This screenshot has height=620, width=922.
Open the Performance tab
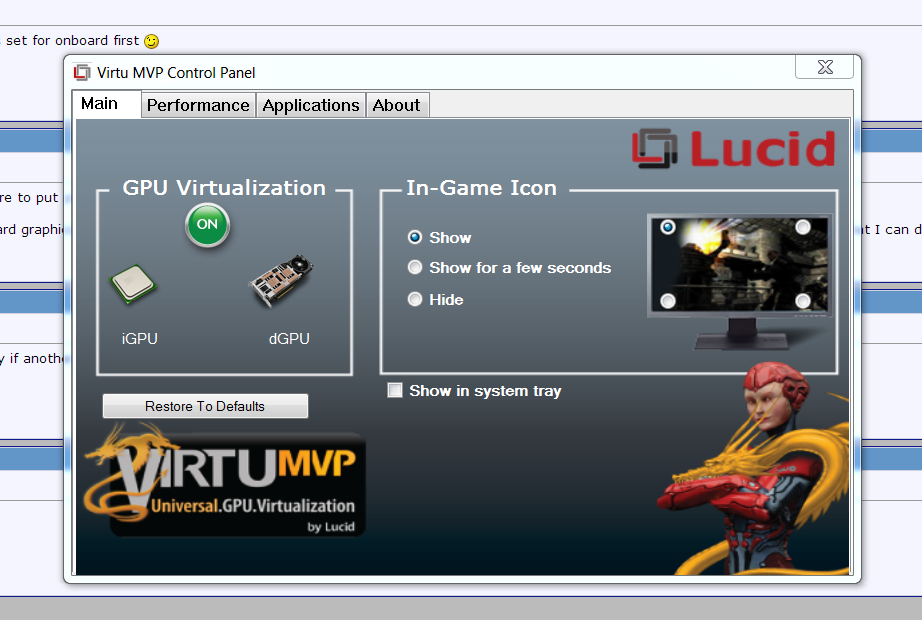click(x=198, y=105)
